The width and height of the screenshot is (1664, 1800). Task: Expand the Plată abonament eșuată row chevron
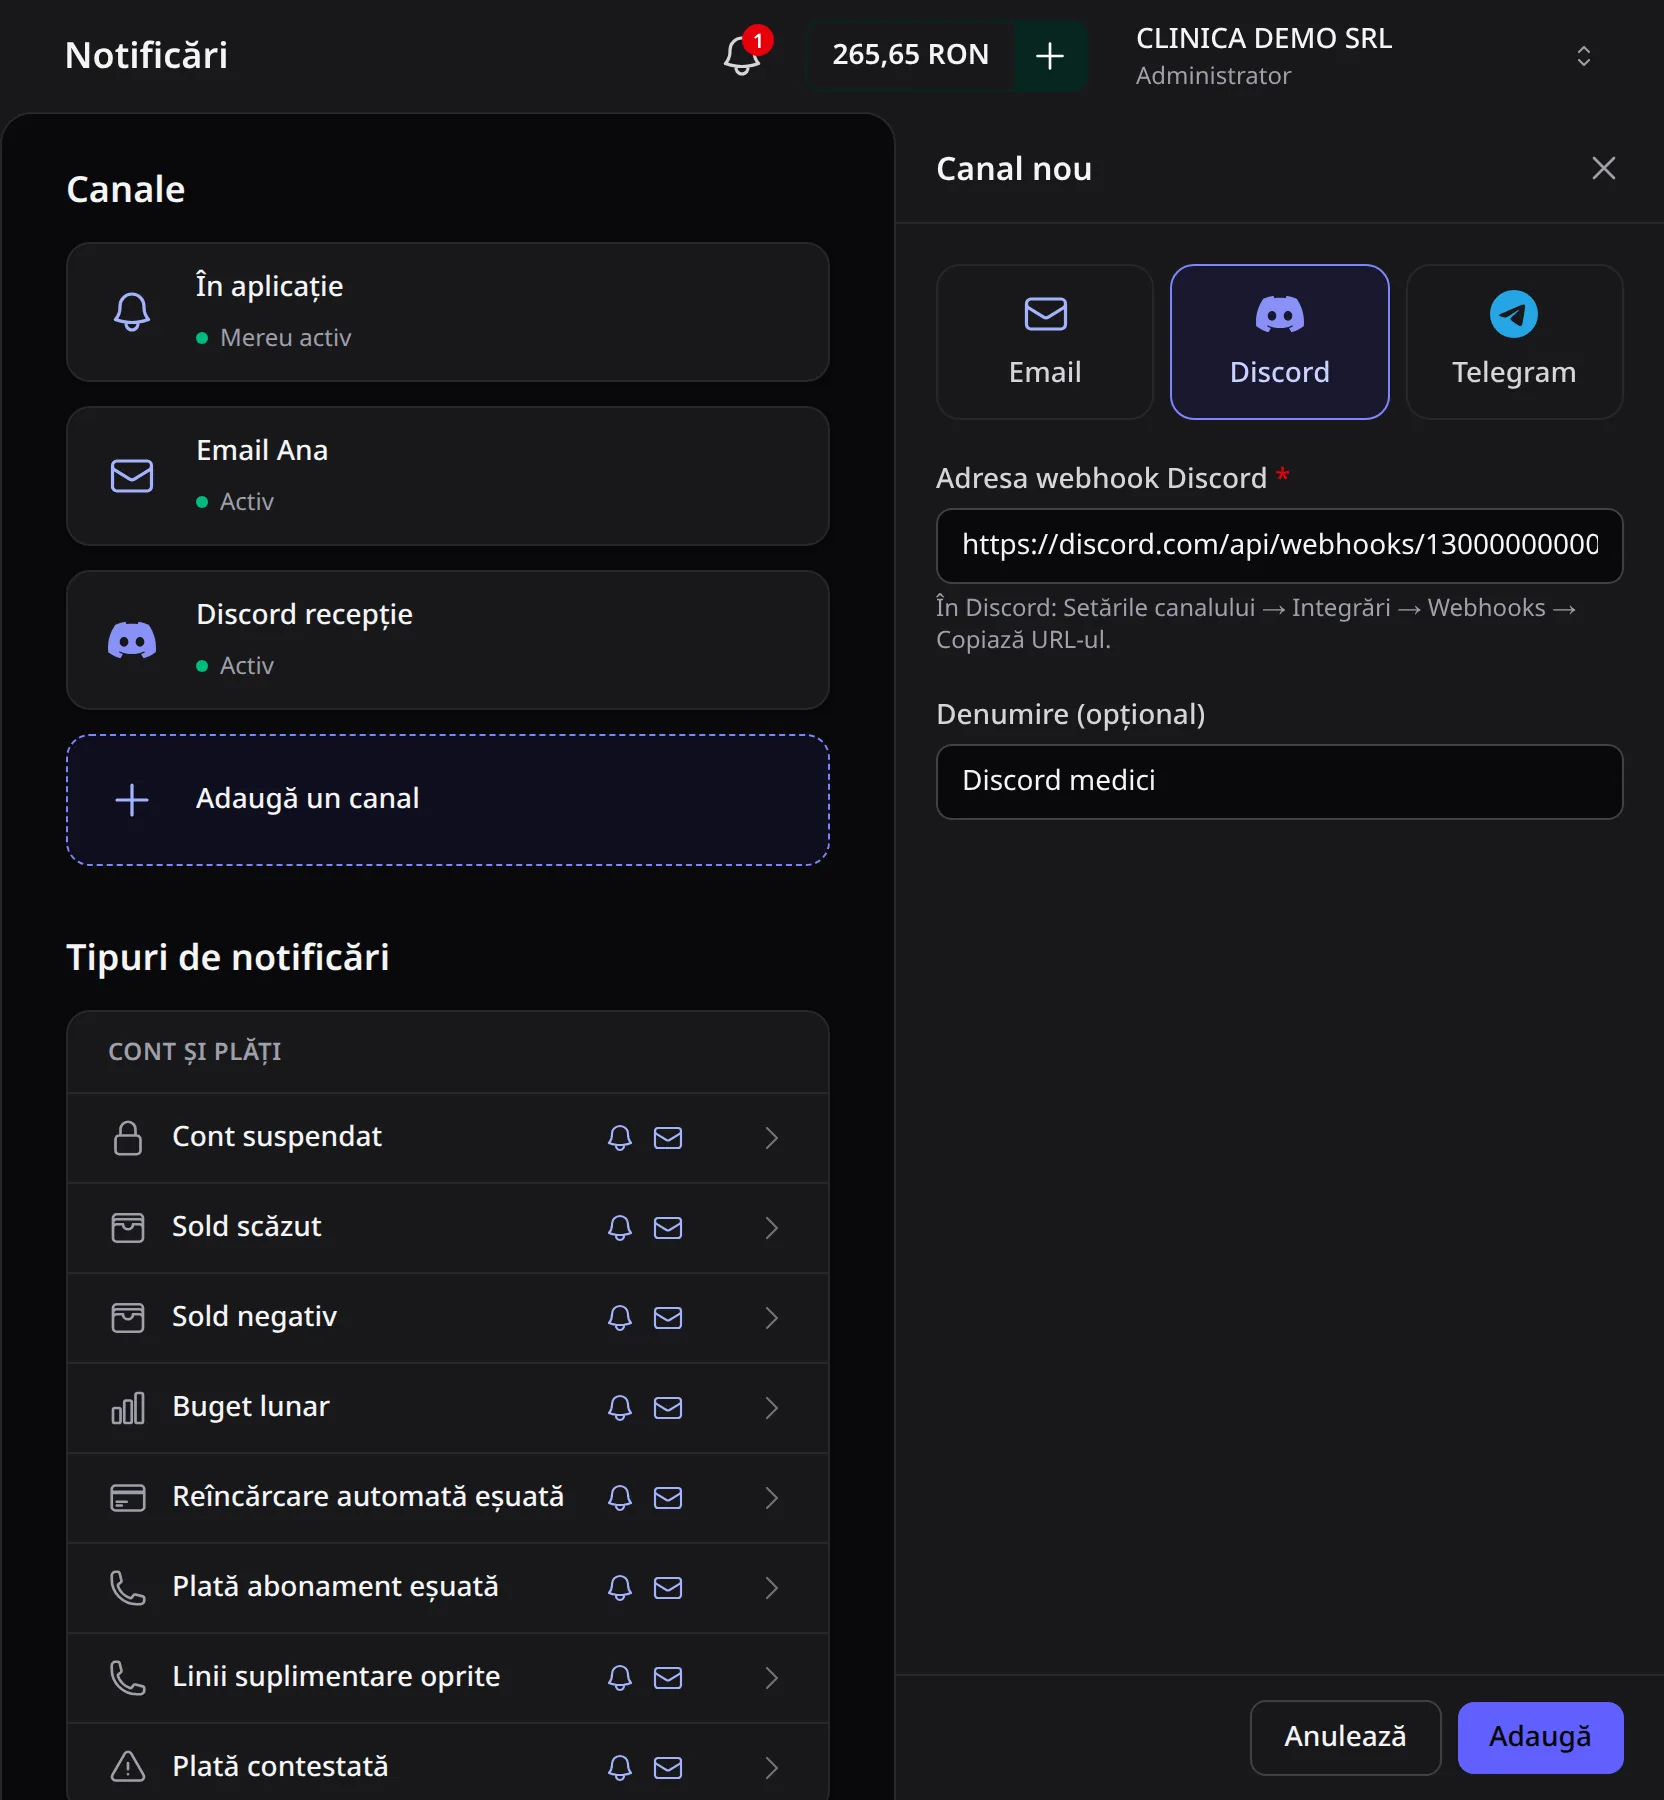point(771,1588)
